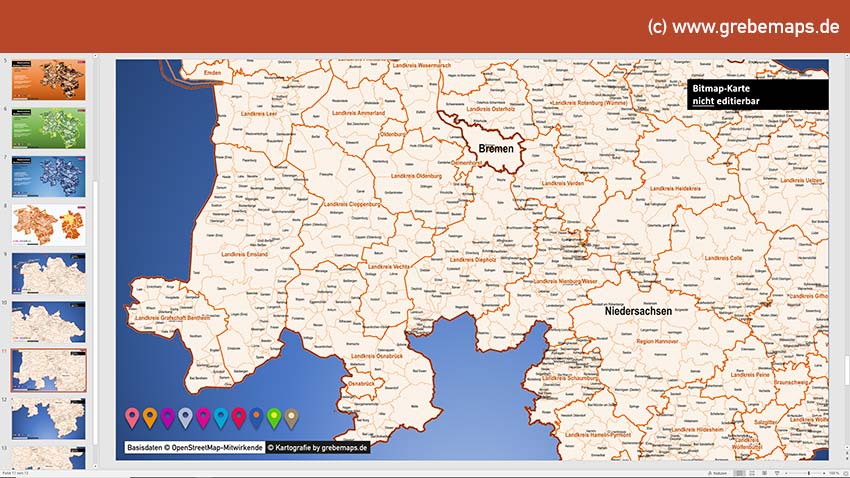Click the zoom slider handle
This screenshot has height=478, width=850.
(809, 473)
